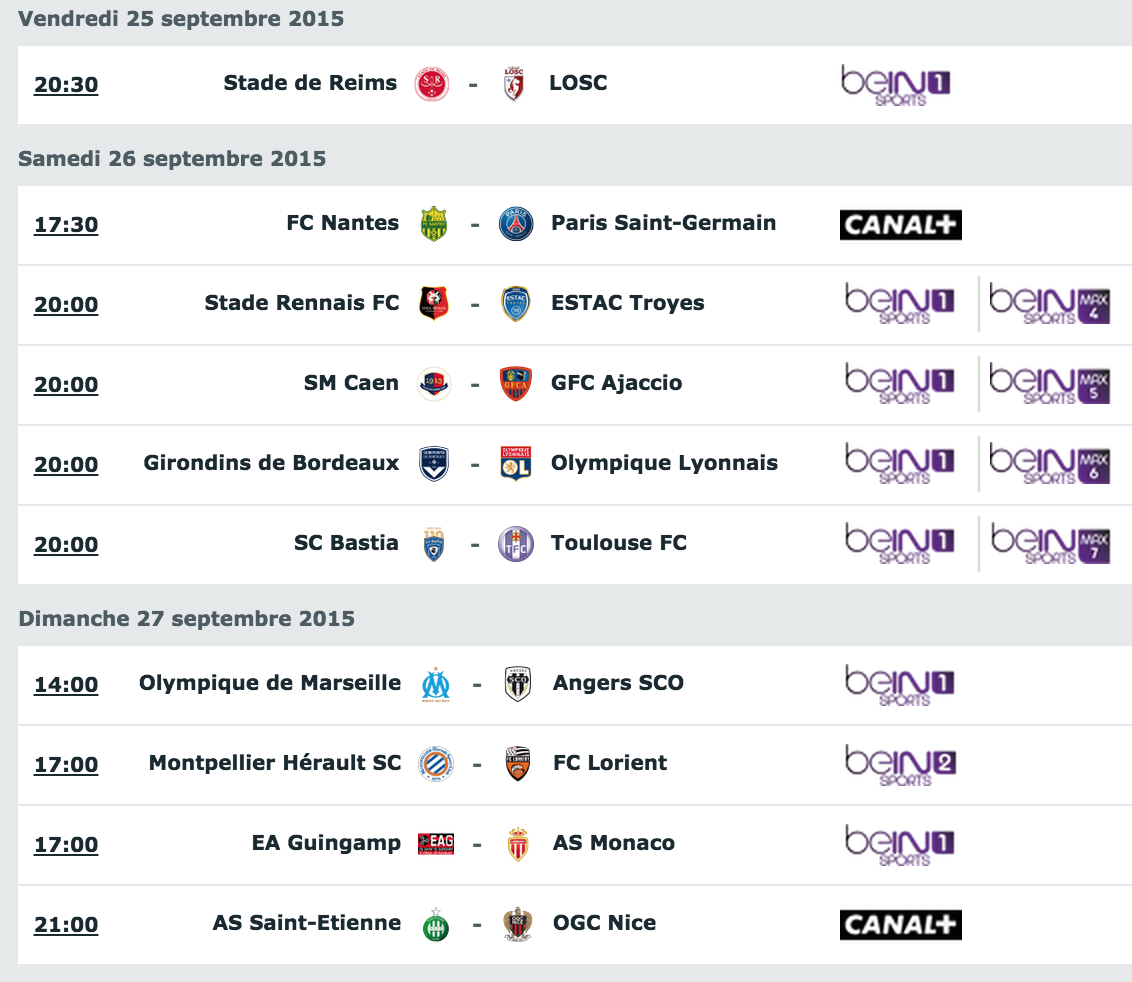Click the Stade de Reims club crest

432,84
